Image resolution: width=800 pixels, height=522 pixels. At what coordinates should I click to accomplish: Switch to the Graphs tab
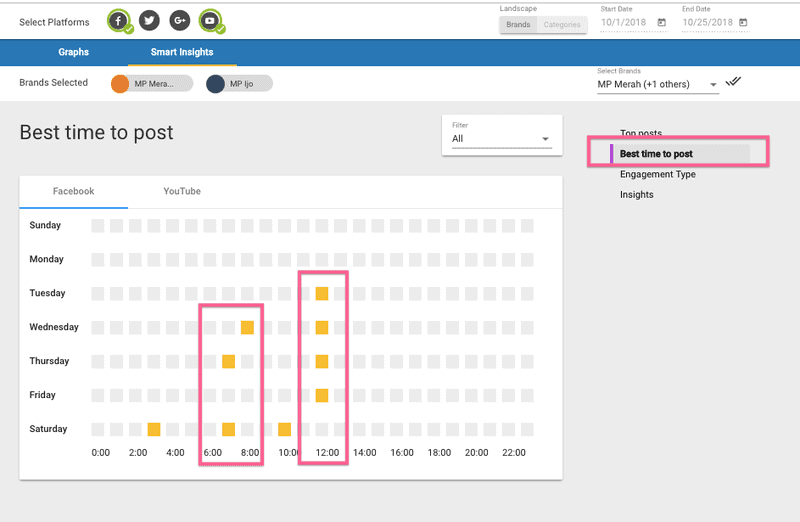(x=73, y=52)
